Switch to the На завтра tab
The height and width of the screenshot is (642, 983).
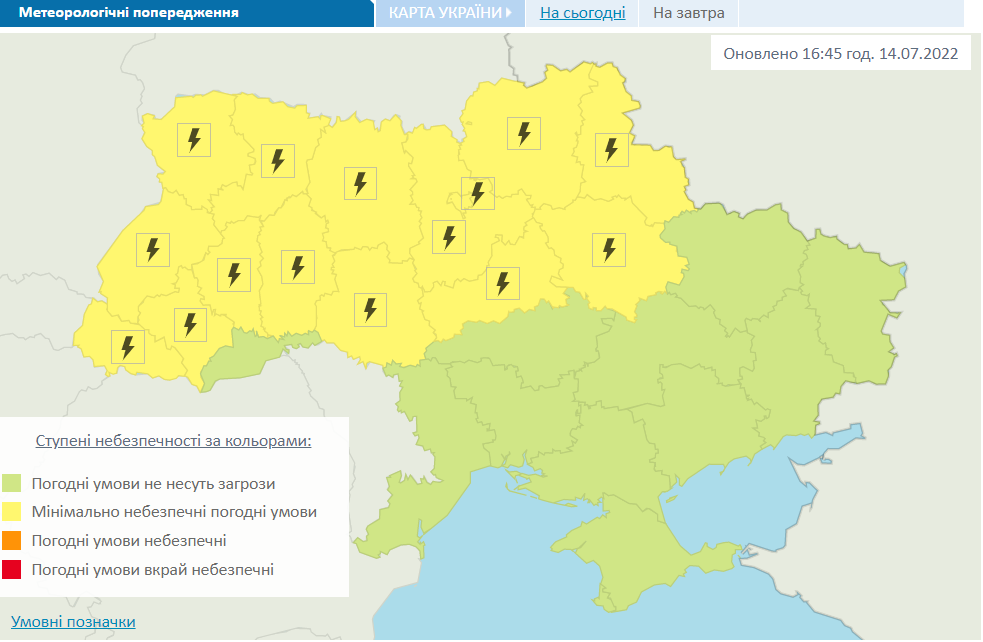coord(687,13)
